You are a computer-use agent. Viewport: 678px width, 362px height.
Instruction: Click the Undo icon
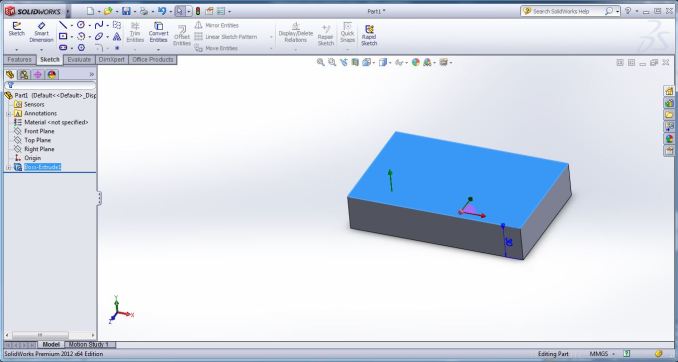(x=162, y=11)
